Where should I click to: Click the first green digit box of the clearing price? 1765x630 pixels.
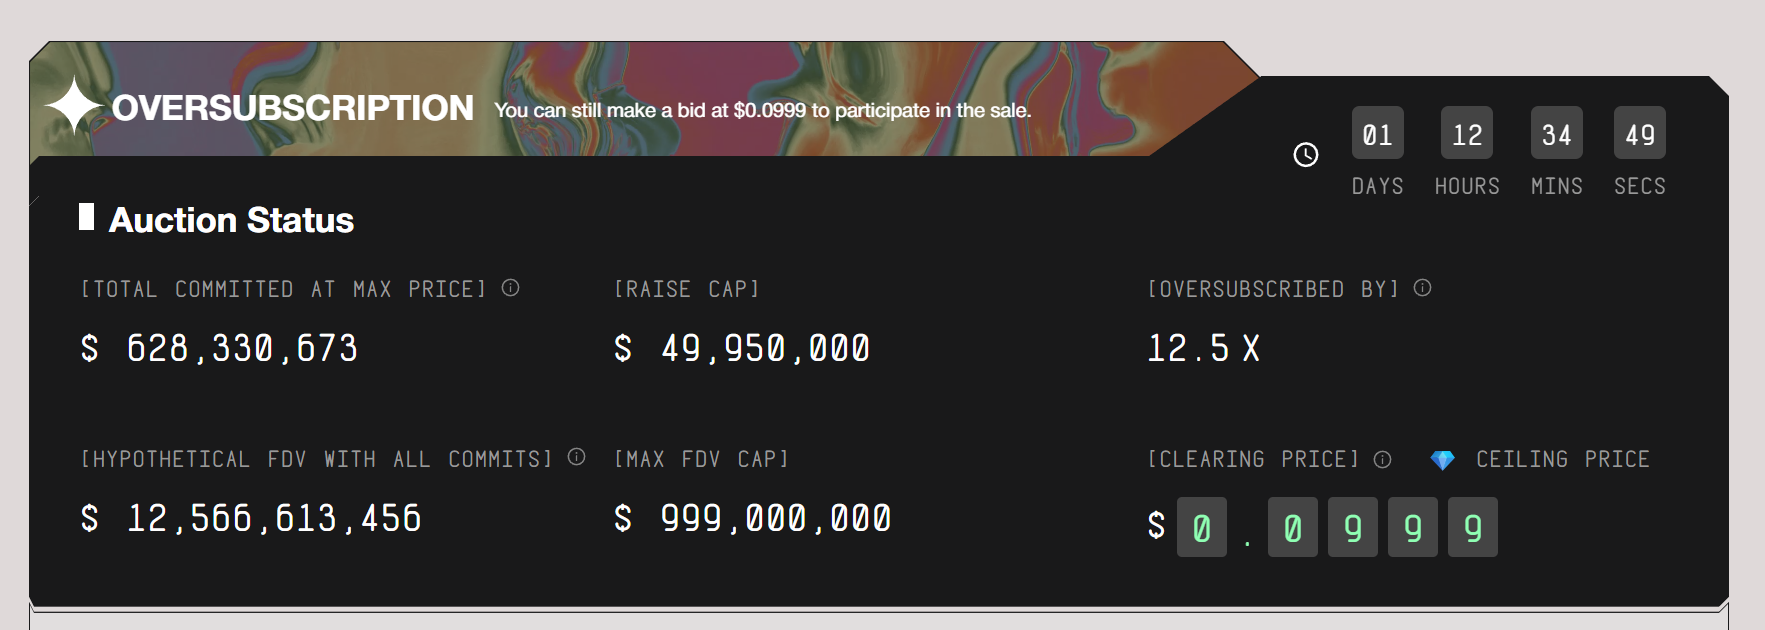(x=1201, y=527)
